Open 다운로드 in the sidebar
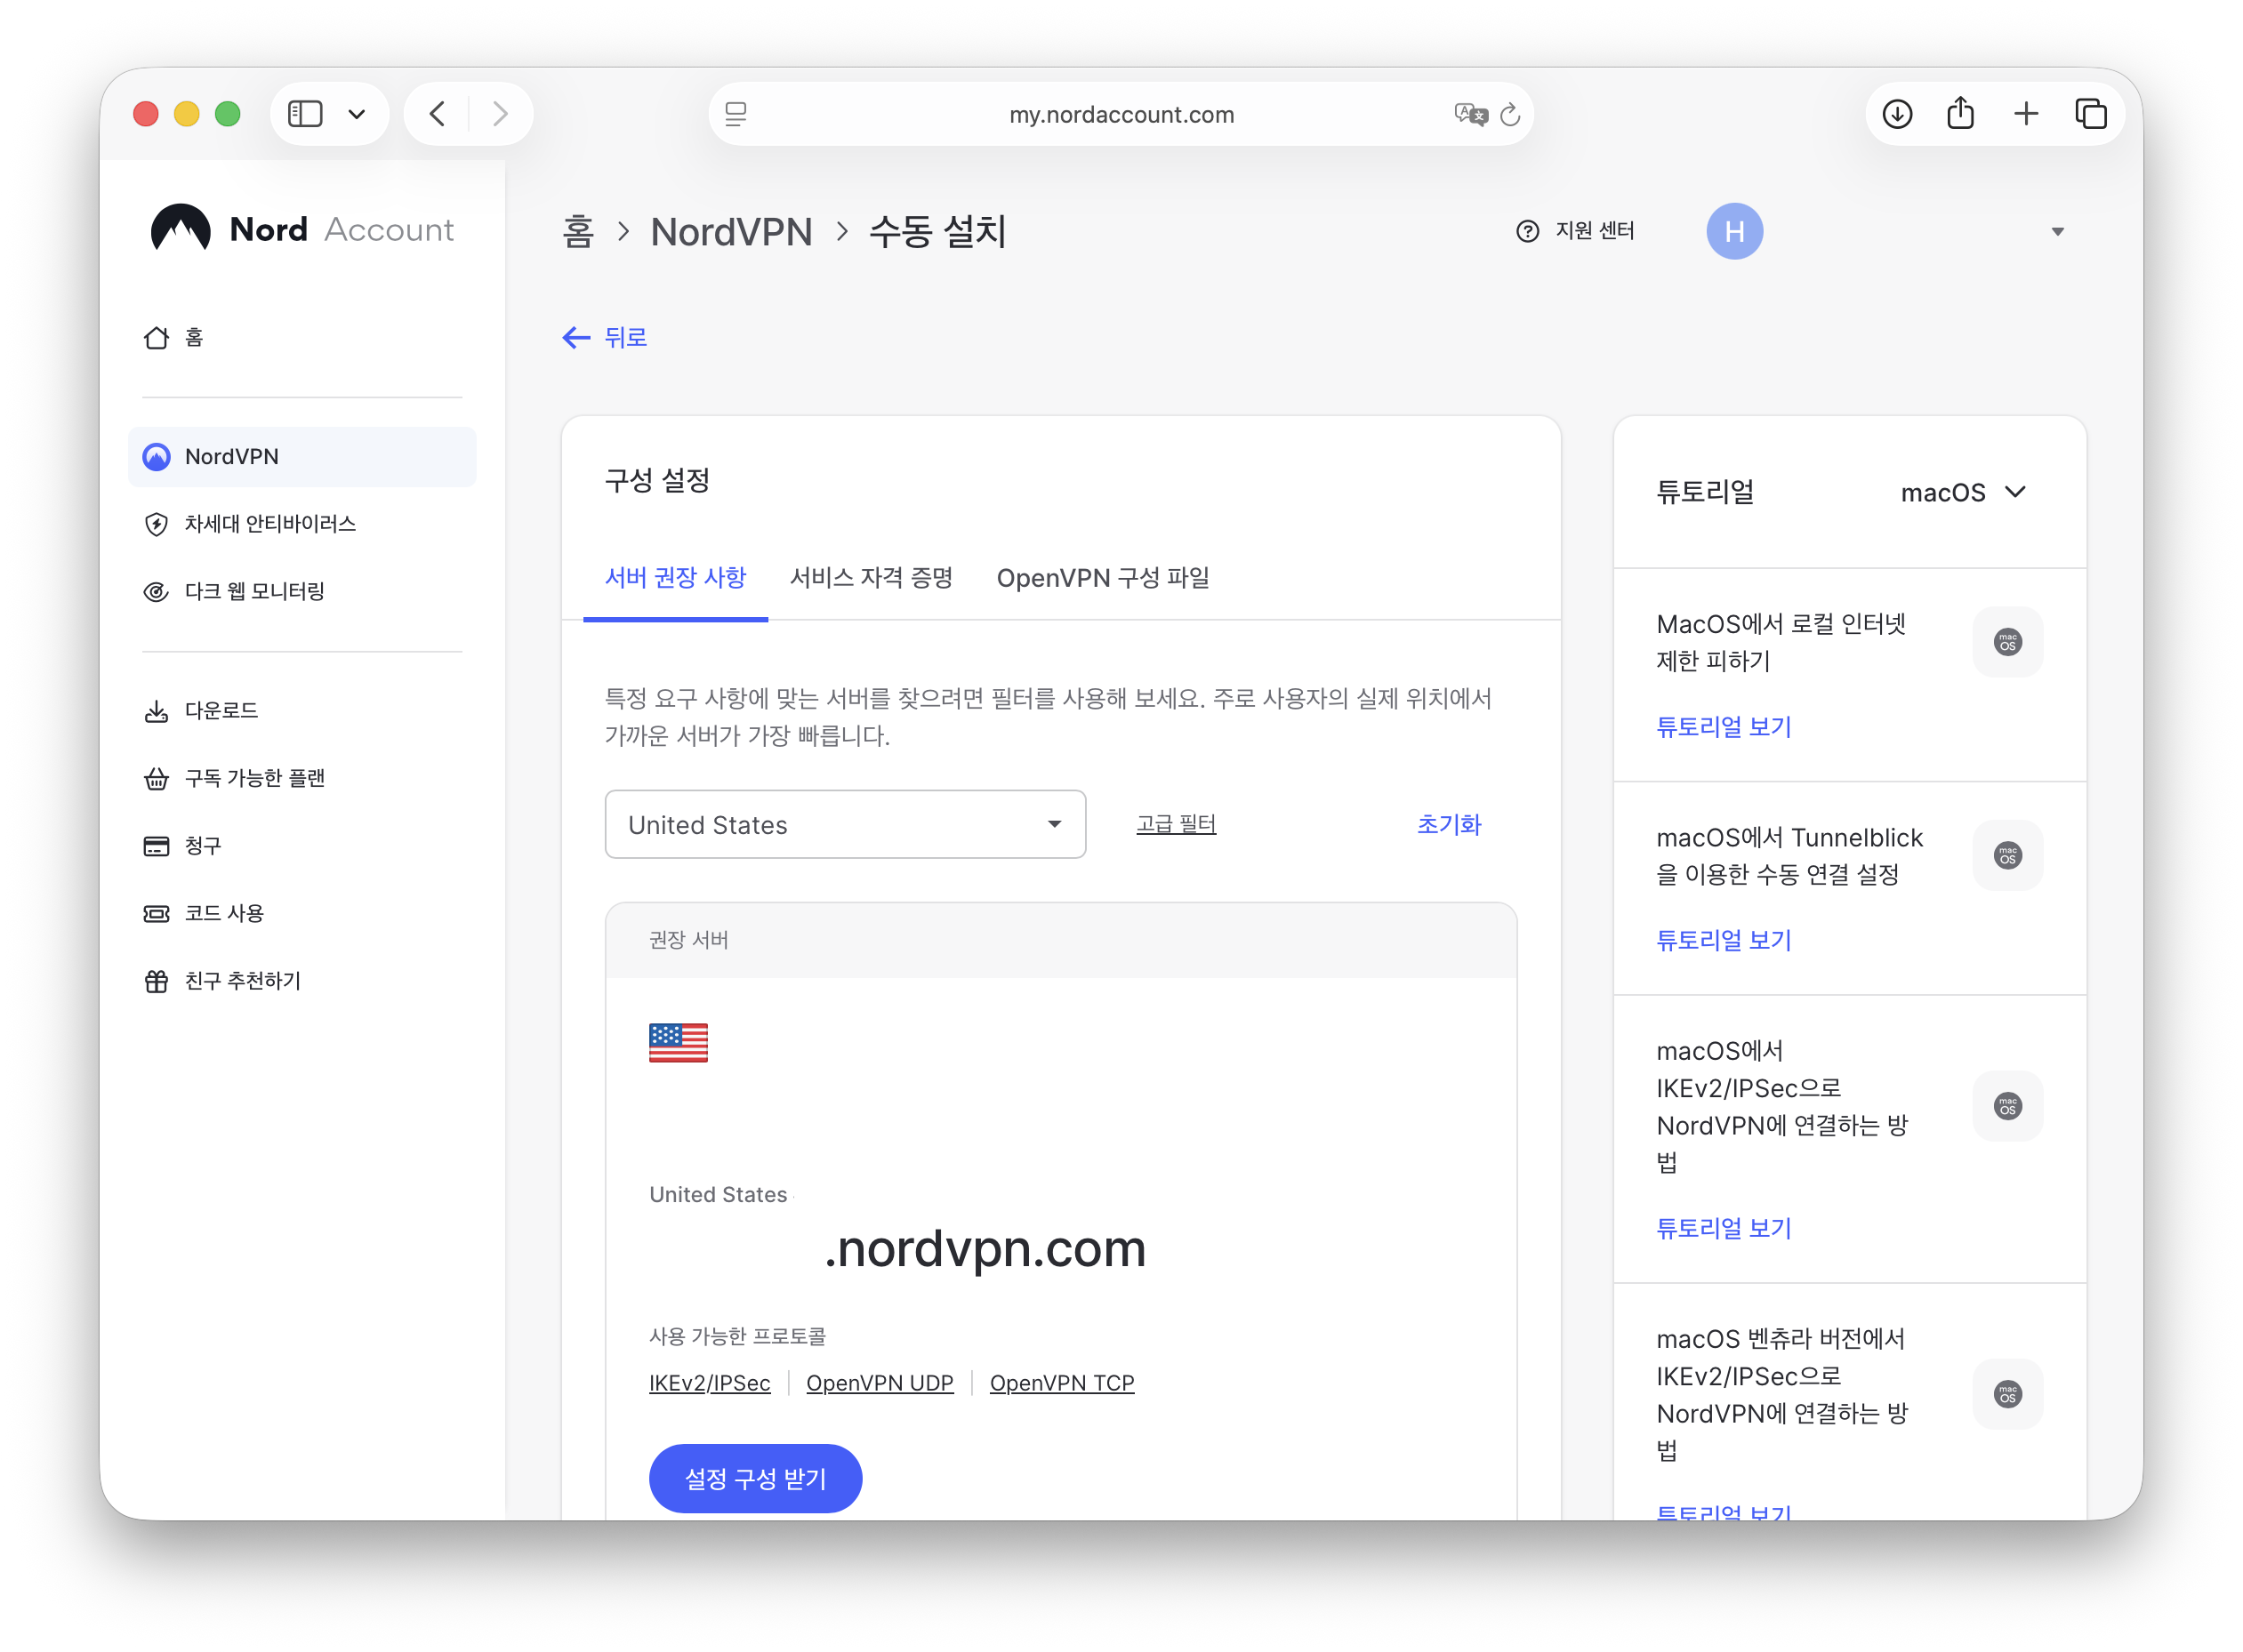Viewport: 2243px width, 1652px height. pos(302,711)
